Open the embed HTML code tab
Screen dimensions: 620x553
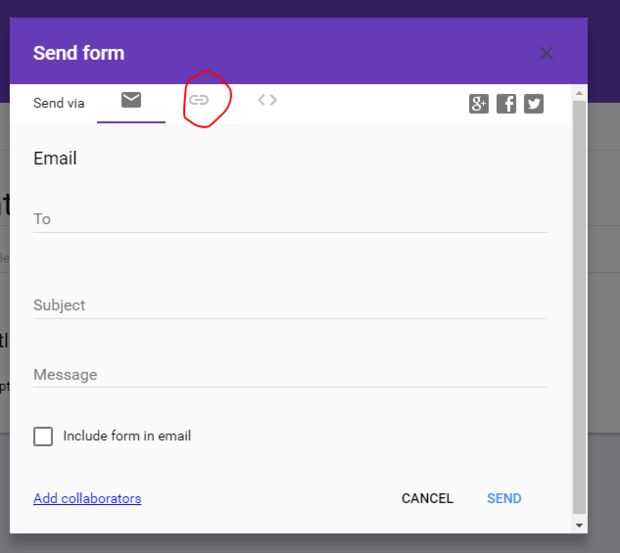(x=267, y=100)
